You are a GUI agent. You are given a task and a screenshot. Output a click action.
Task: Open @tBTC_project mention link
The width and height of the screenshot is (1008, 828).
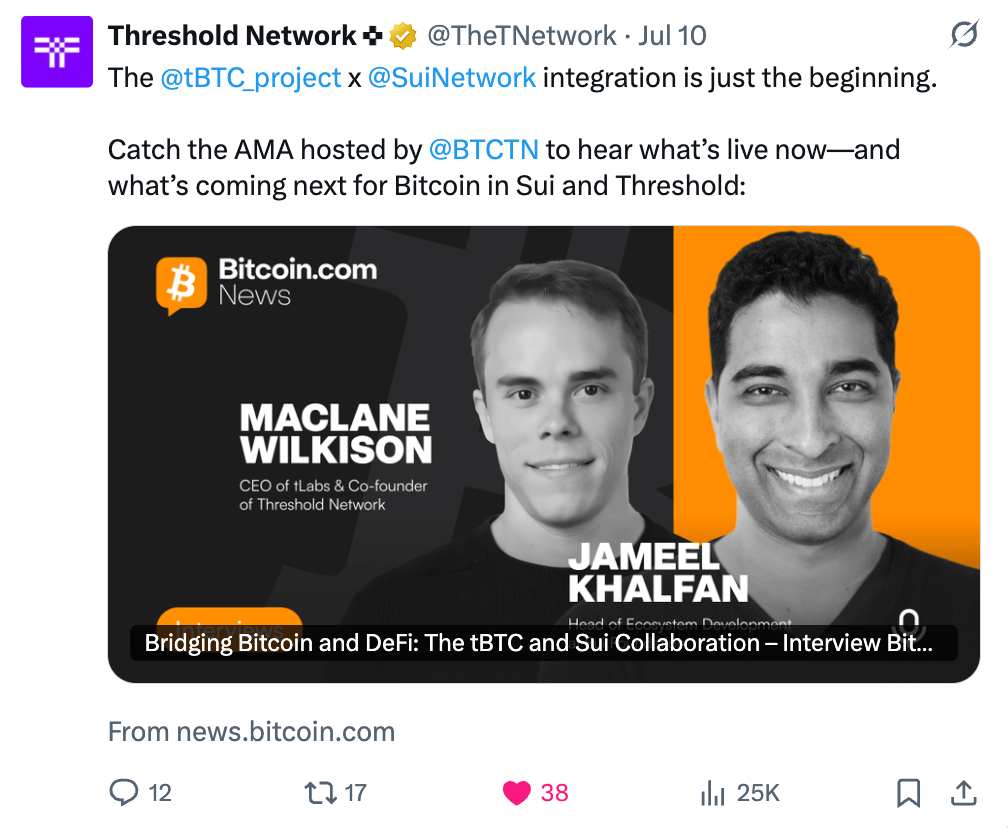pos(251,78)
